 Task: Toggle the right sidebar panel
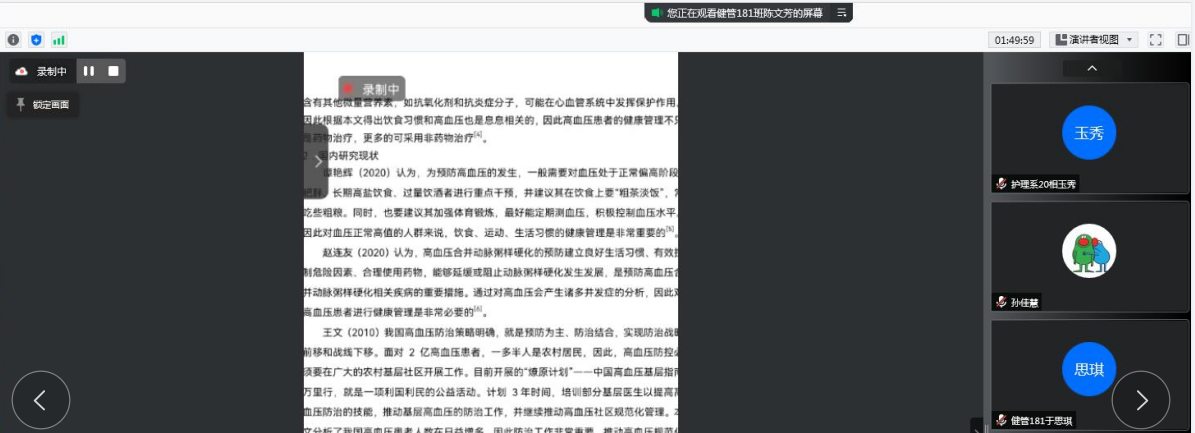[x=1182, y=40]
